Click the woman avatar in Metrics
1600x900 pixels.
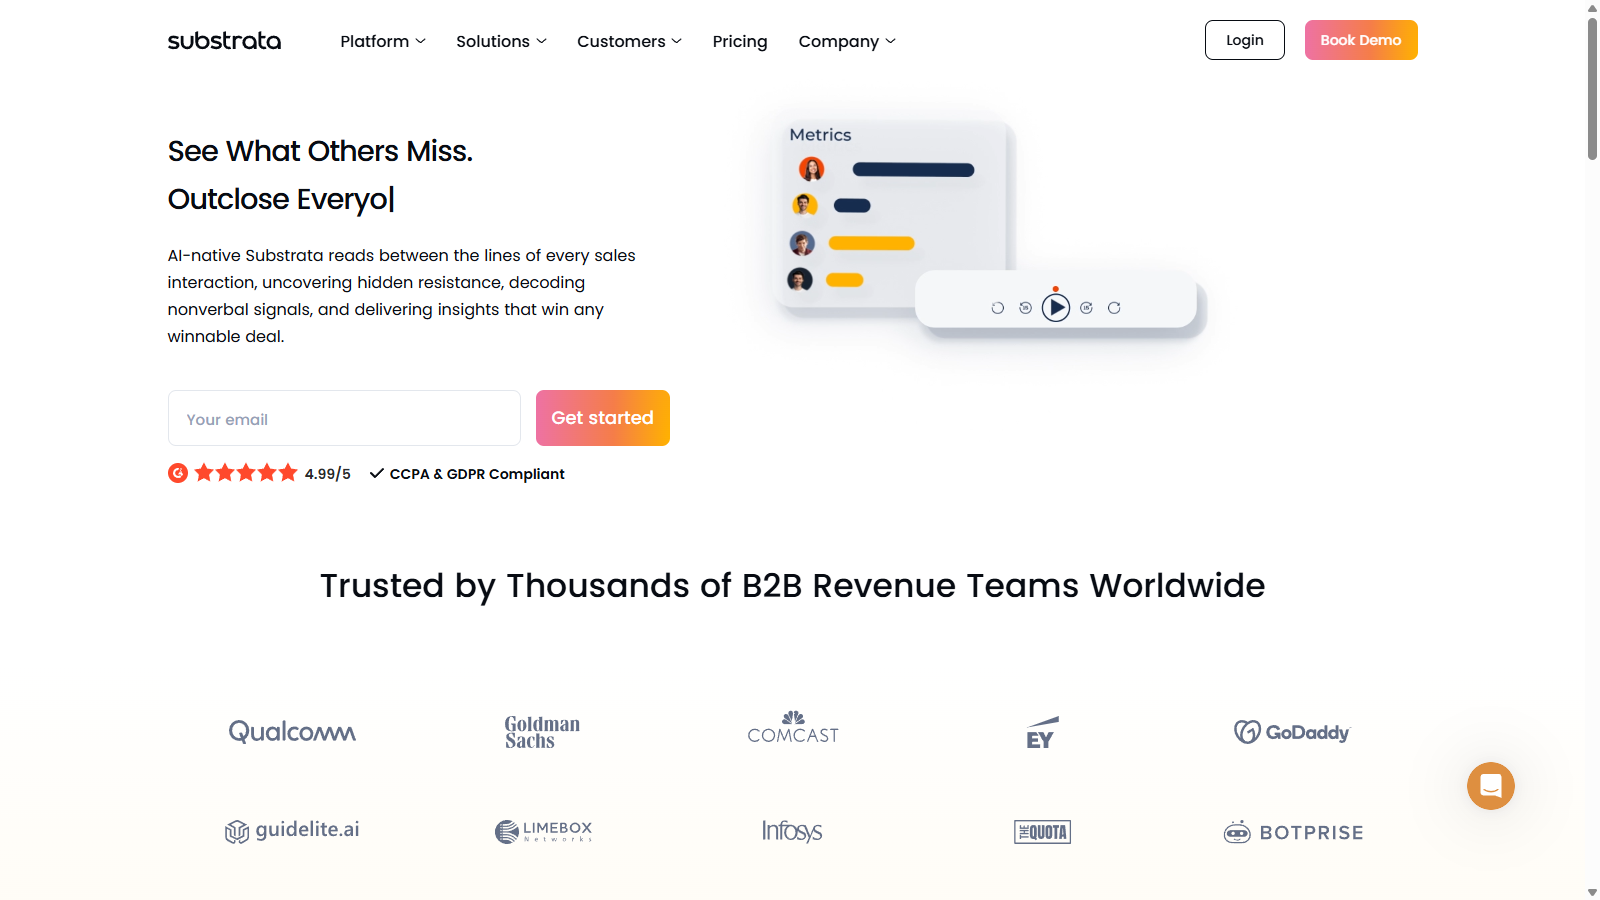pyautogui.click(x=811, y=169)
